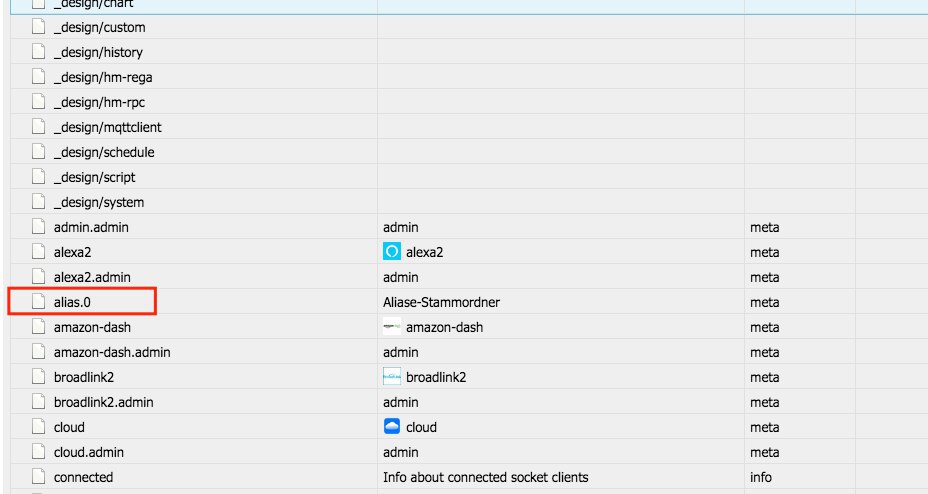The image size is (928, 494).
Task: Select the _design/system entry
Action: (x=99, y=202)
